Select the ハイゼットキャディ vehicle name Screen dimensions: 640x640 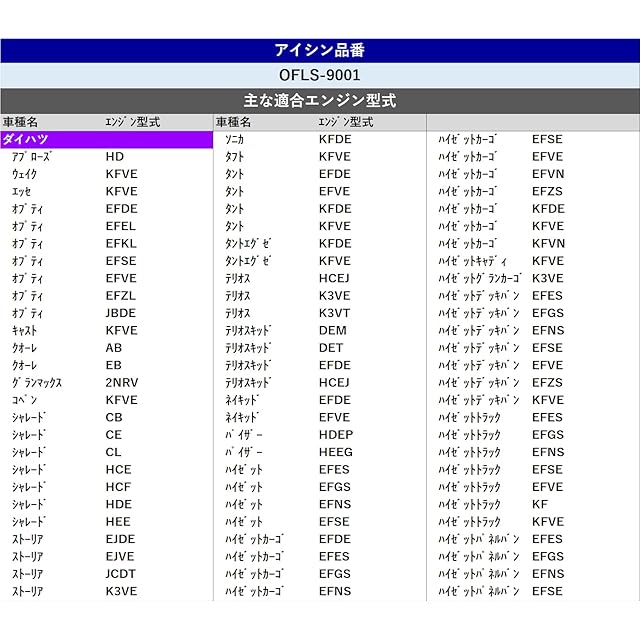[x=473, y=261]
